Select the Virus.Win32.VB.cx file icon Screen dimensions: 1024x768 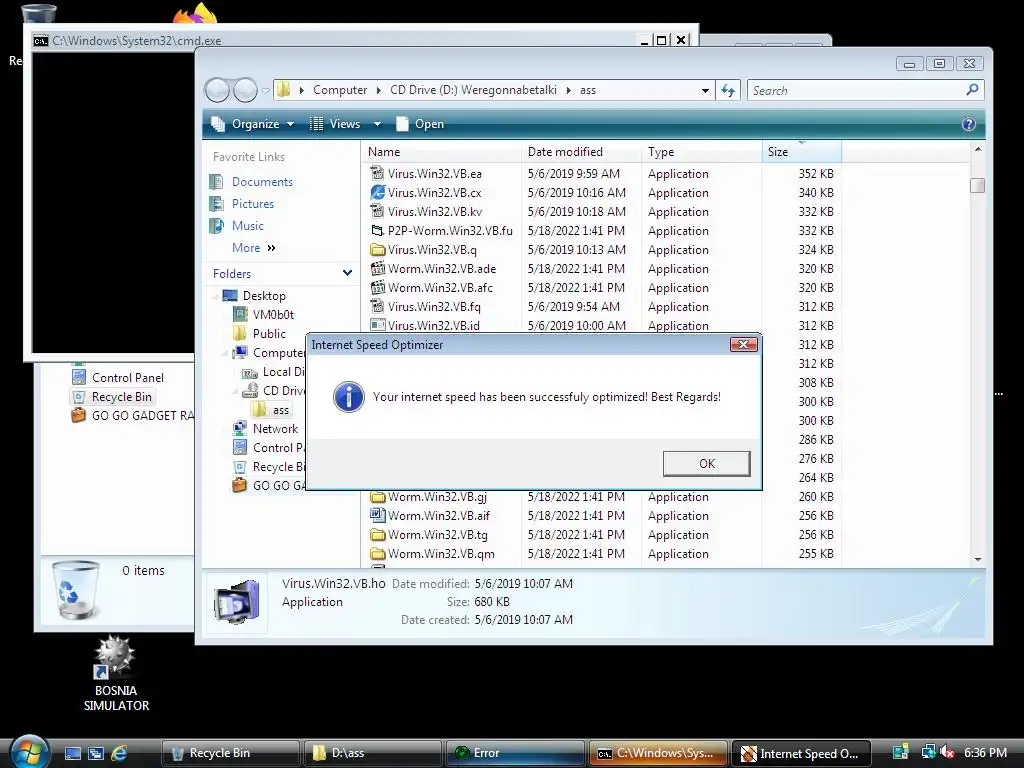tap(377, 193)
